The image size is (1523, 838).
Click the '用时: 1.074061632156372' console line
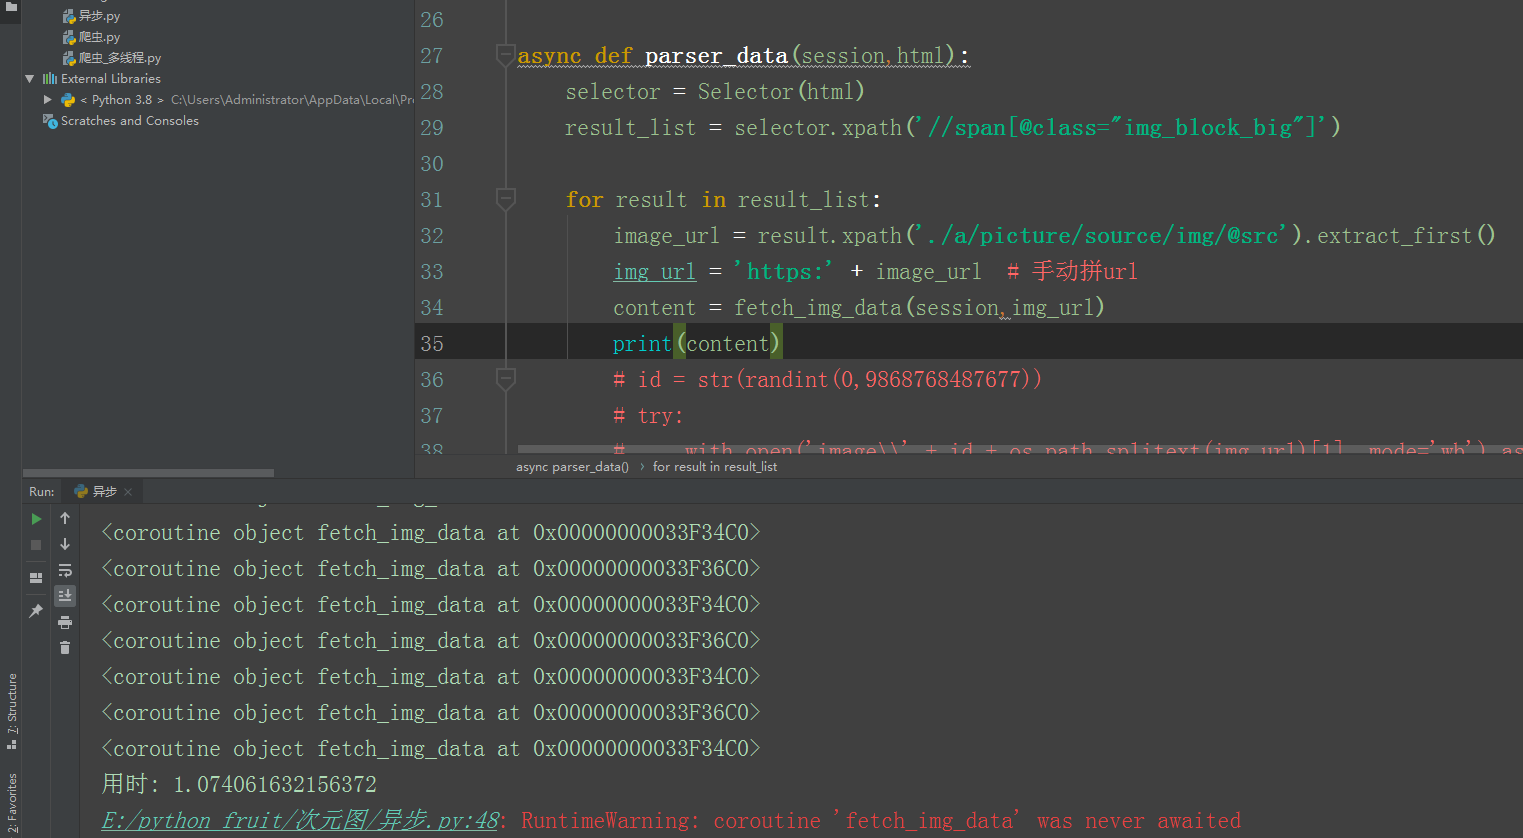tap(239, 785)
